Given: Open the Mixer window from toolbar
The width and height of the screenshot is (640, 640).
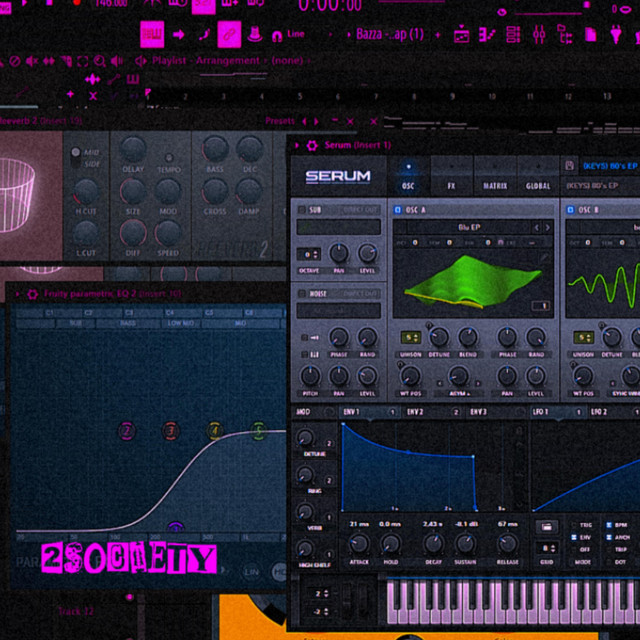Looking at the screenshot, I should tap(539, 35).
